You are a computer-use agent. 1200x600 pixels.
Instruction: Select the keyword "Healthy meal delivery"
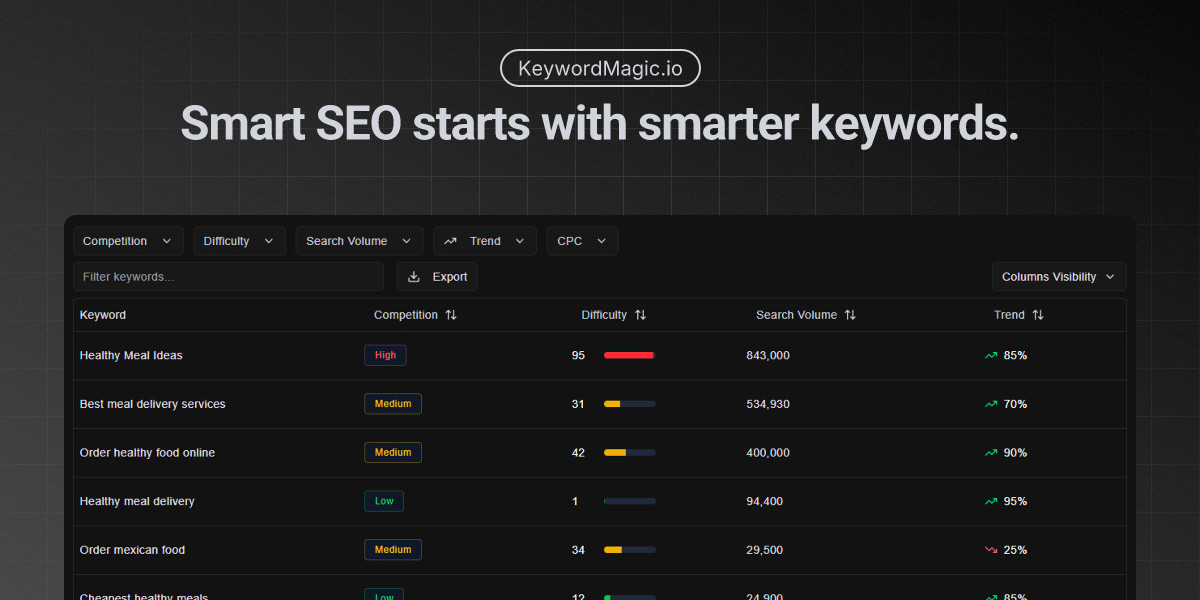137,501
